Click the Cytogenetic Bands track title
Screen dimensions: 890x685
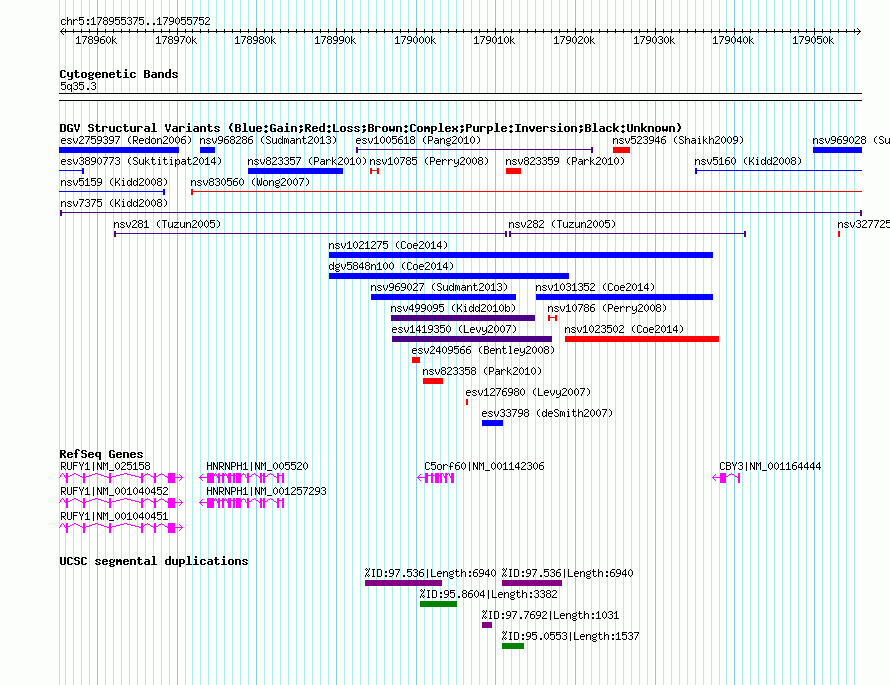(119, 74)
